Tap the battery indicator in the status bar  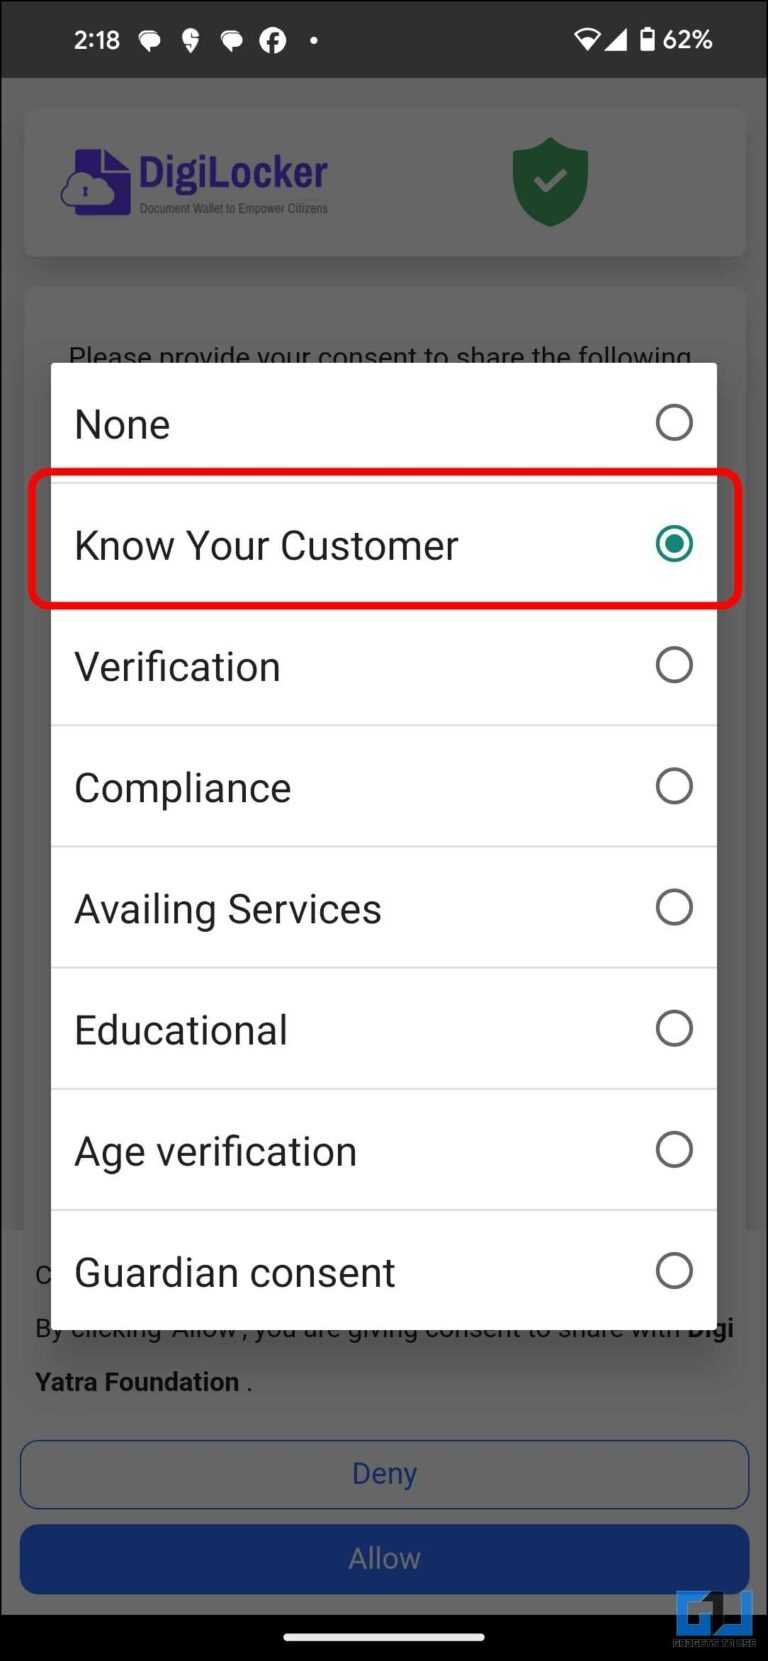[646, 40]
